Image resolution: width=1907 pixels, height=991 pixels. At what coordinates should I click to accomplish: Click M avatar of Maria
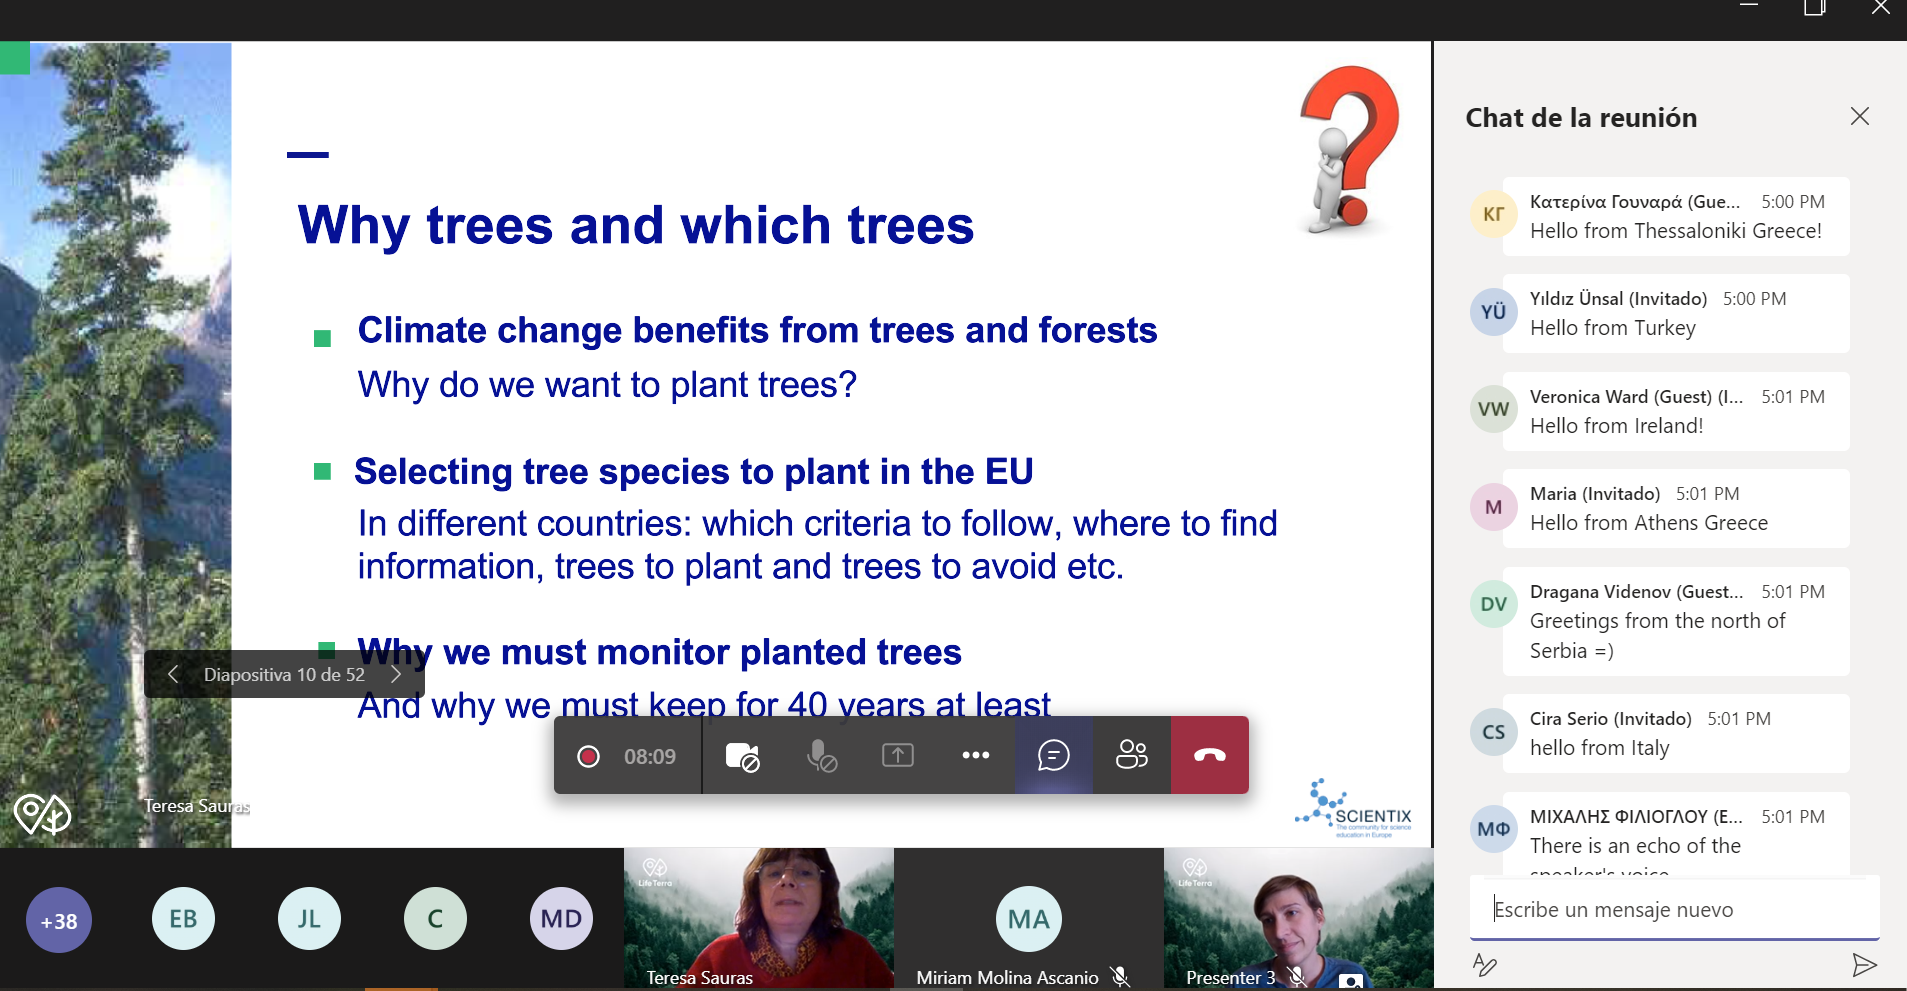pos(1494,507)
